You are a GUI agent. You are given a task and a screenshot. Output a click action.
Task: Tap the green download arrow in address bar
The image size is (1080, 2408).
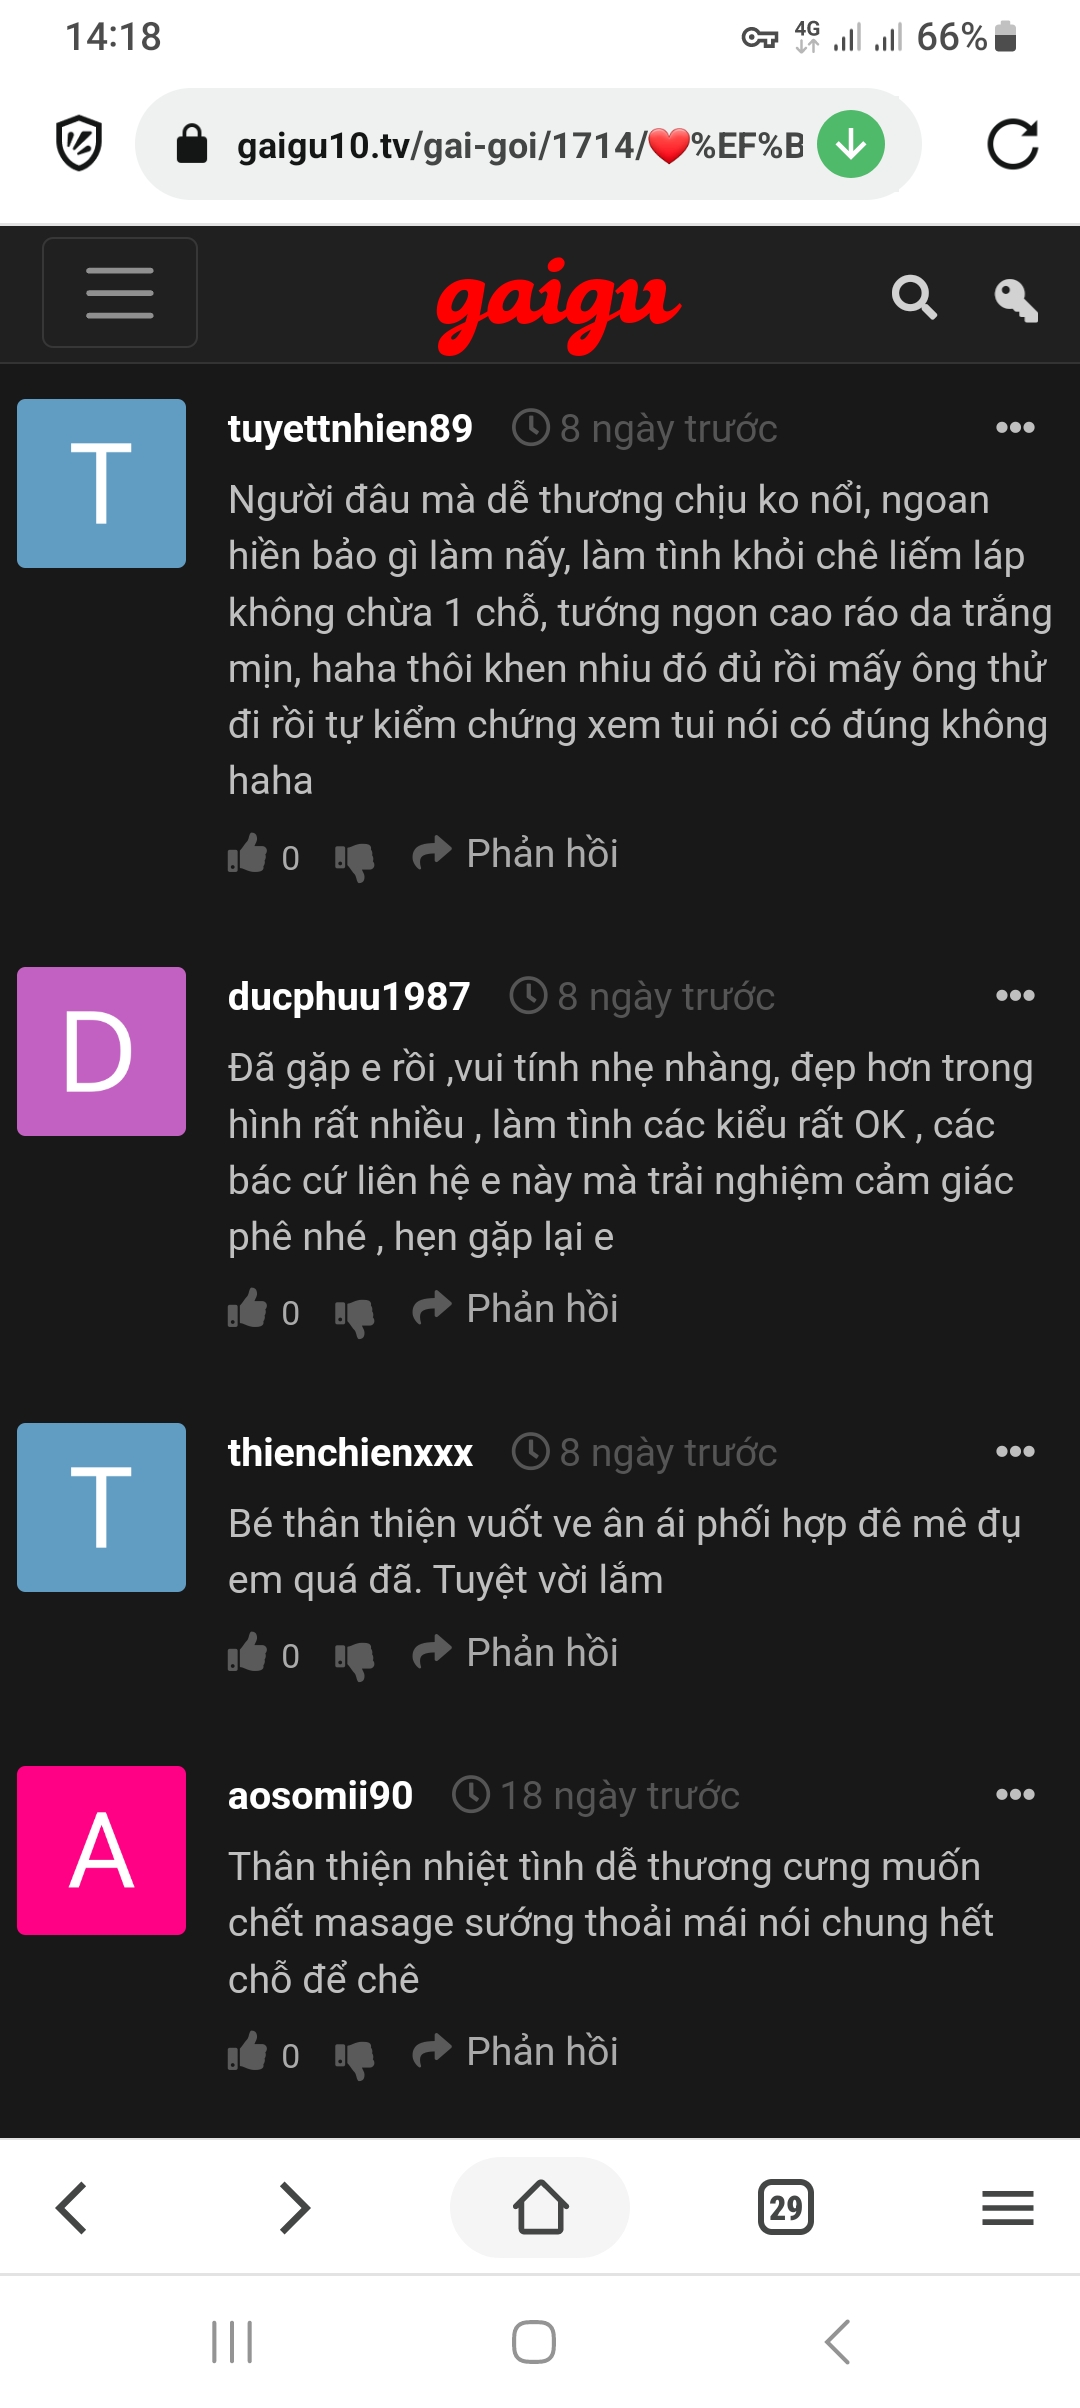[851, 145]
